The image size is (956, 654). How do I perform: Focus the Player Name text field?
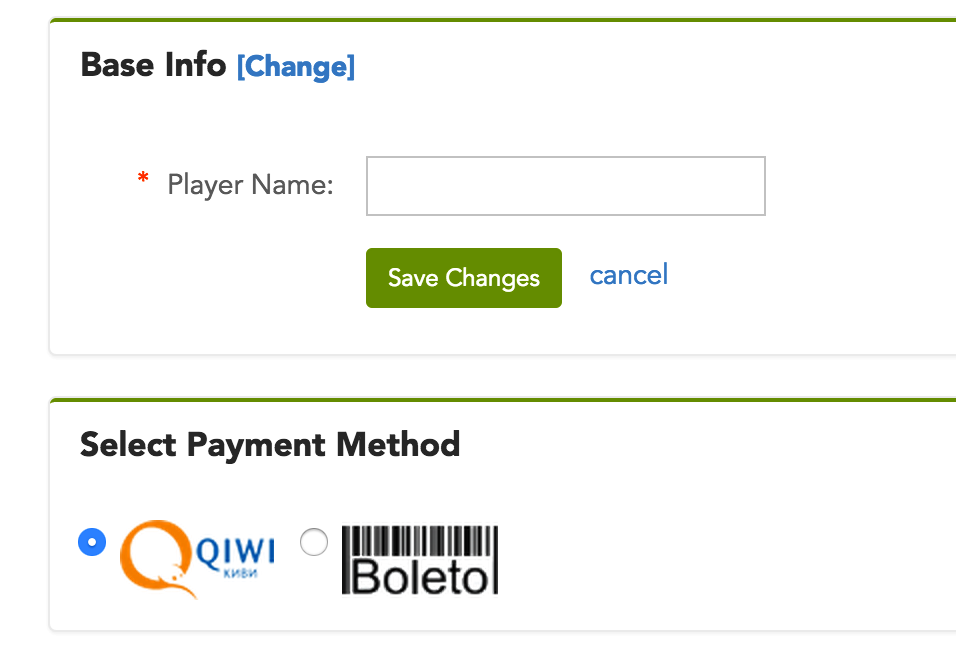(565, 186)
